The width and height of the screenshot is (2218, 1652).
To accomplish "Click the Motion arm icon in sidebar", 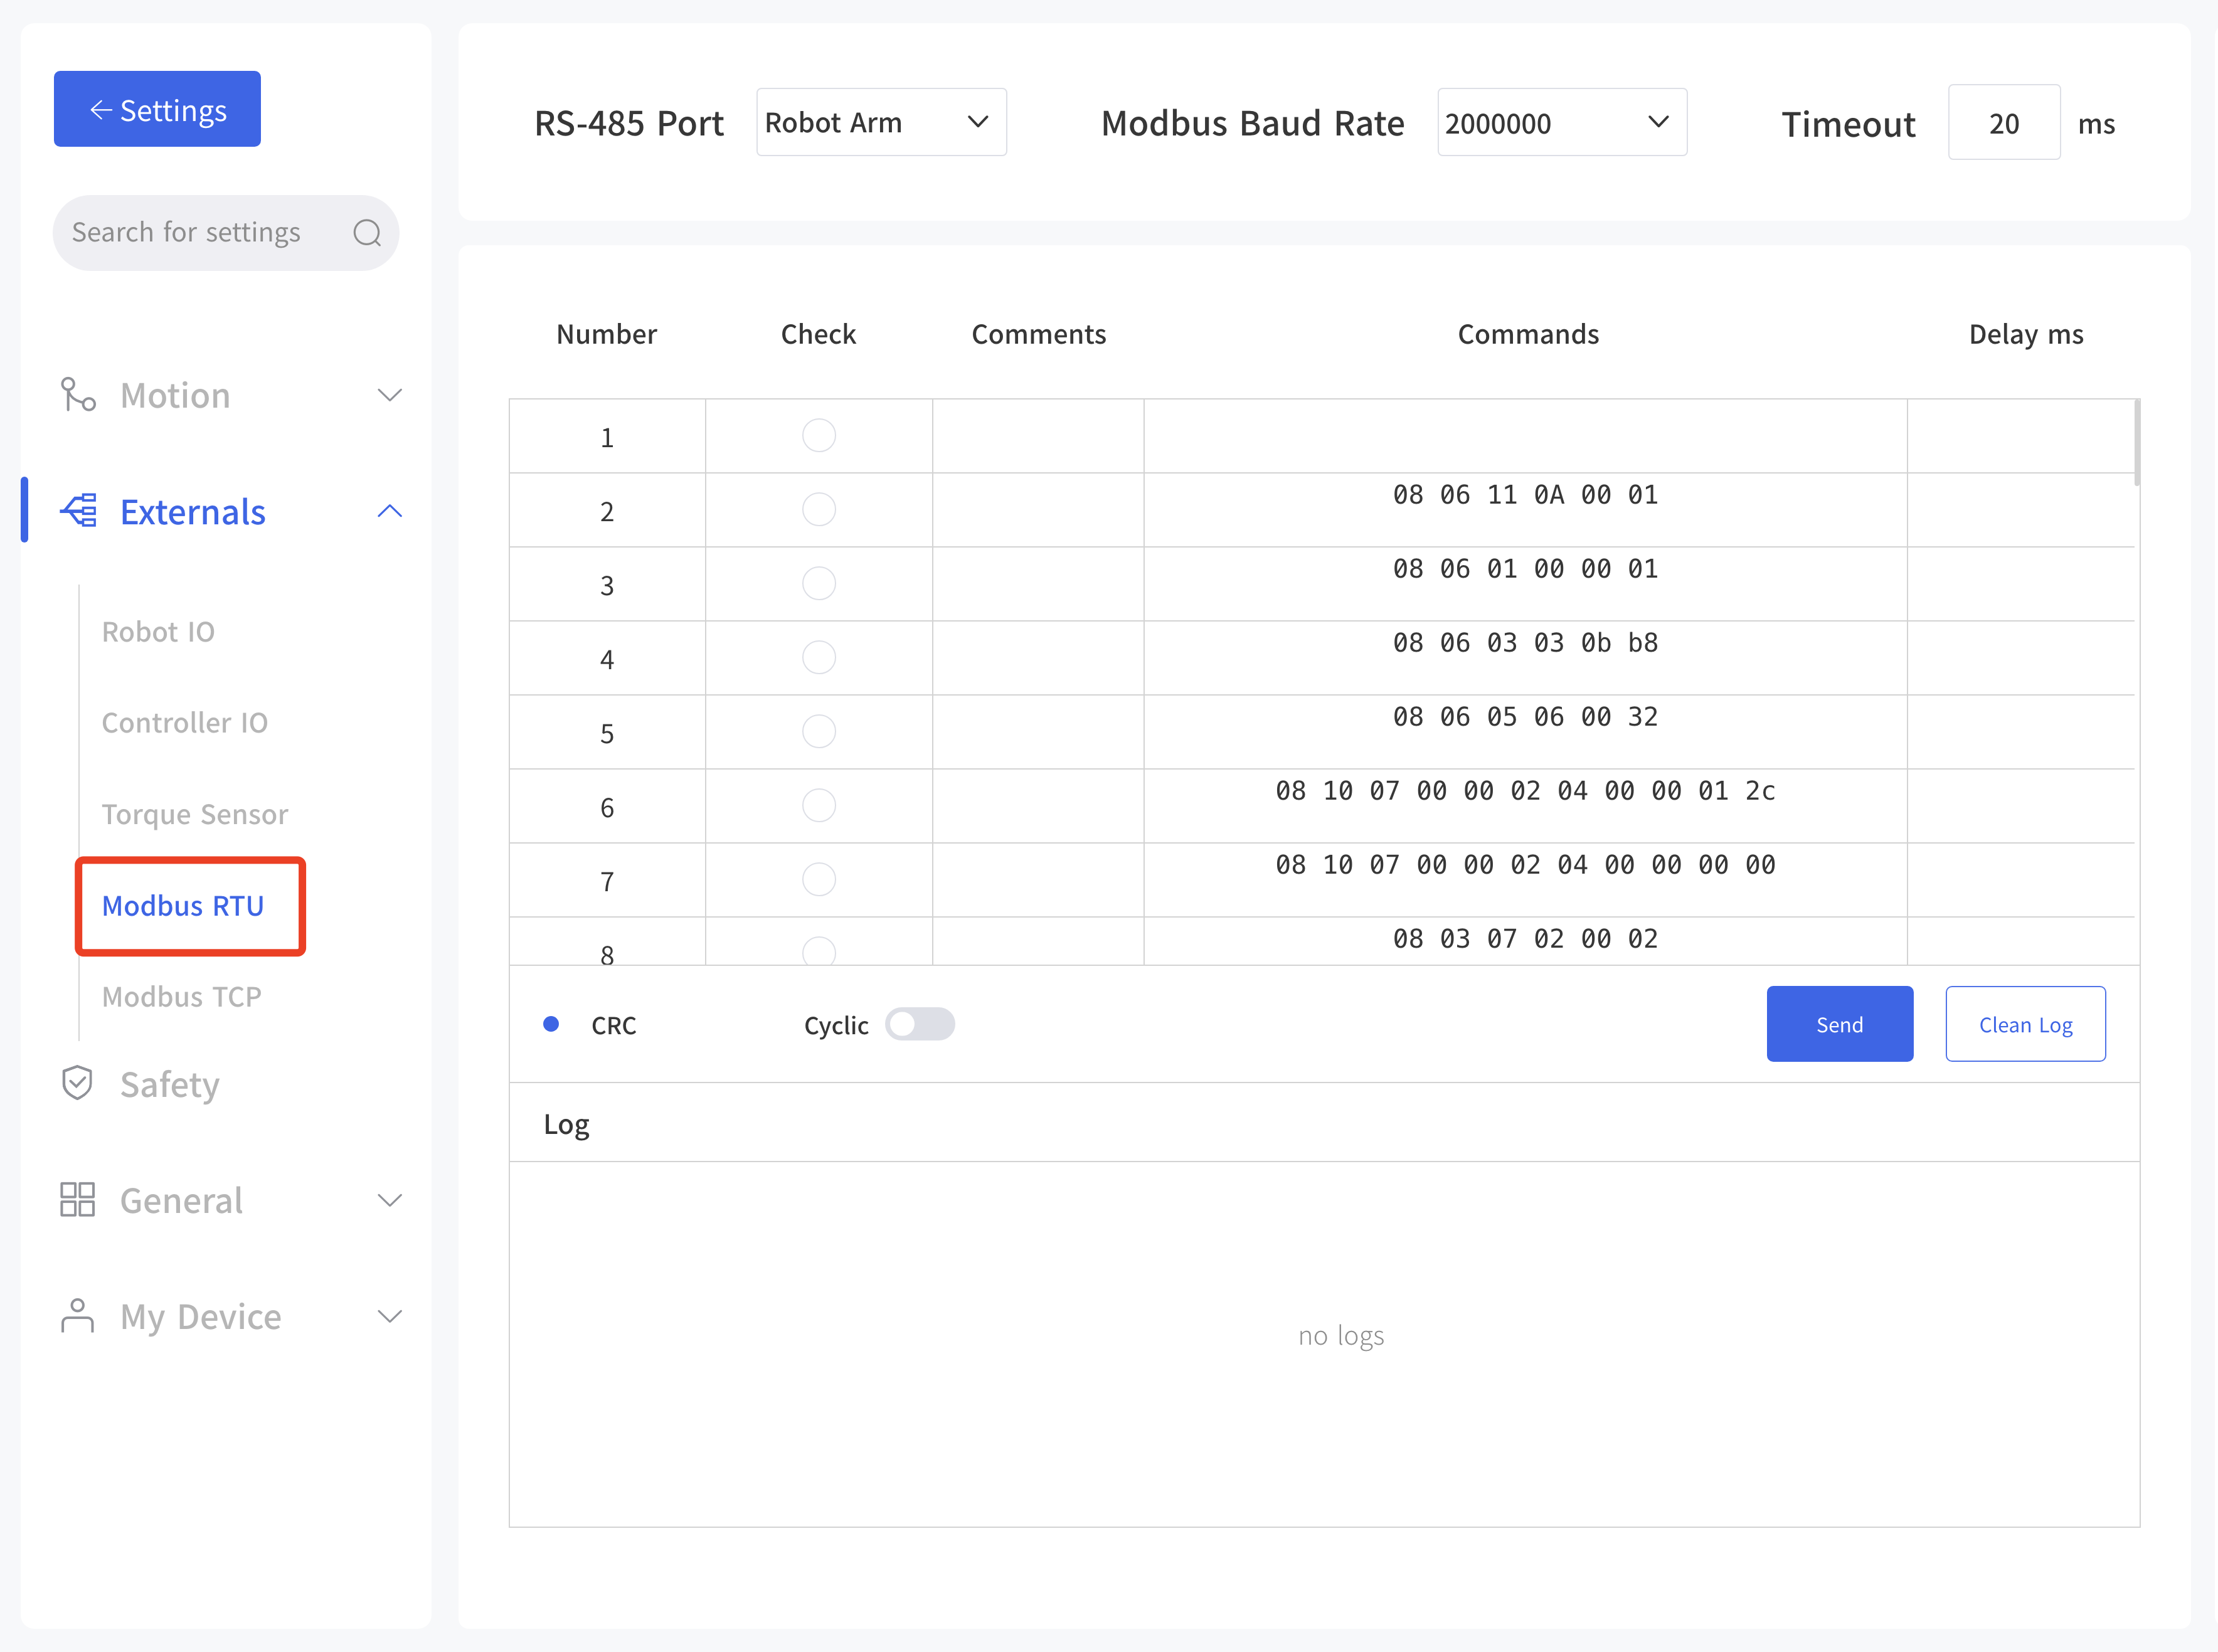I will point(78,395).
